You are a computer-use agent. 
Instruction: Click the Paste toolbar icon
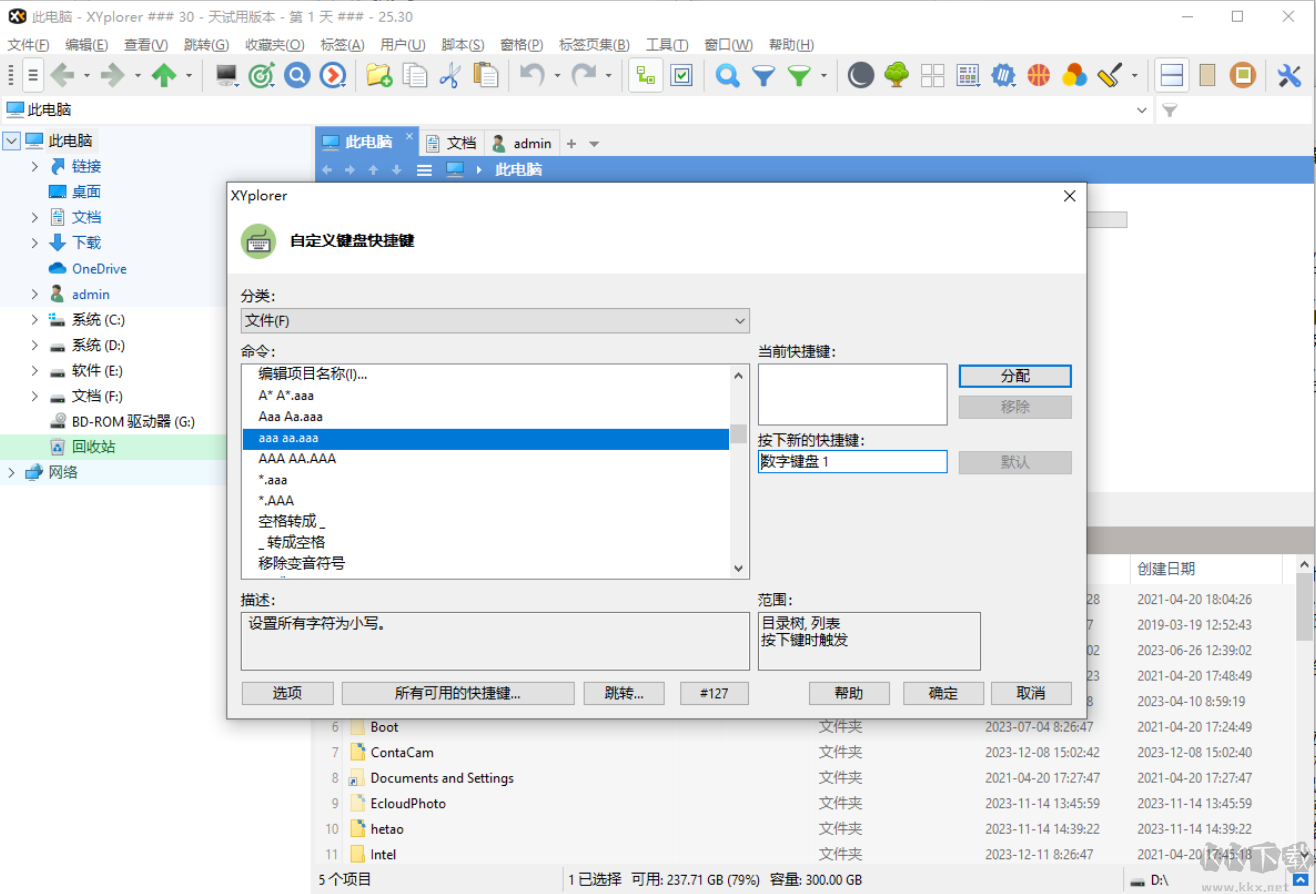point(487,75)
